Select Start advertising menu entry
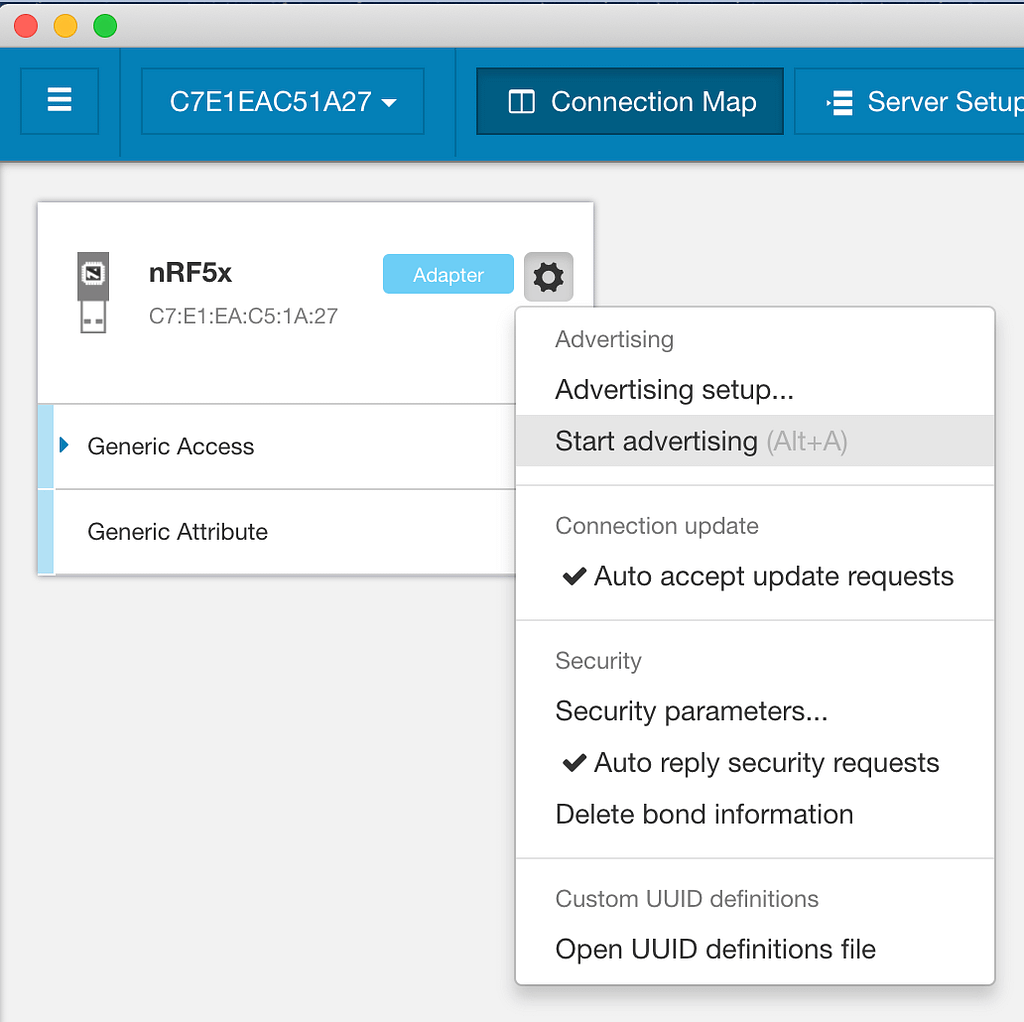This screenshot has height=1022, width=1024. (755, 441)
